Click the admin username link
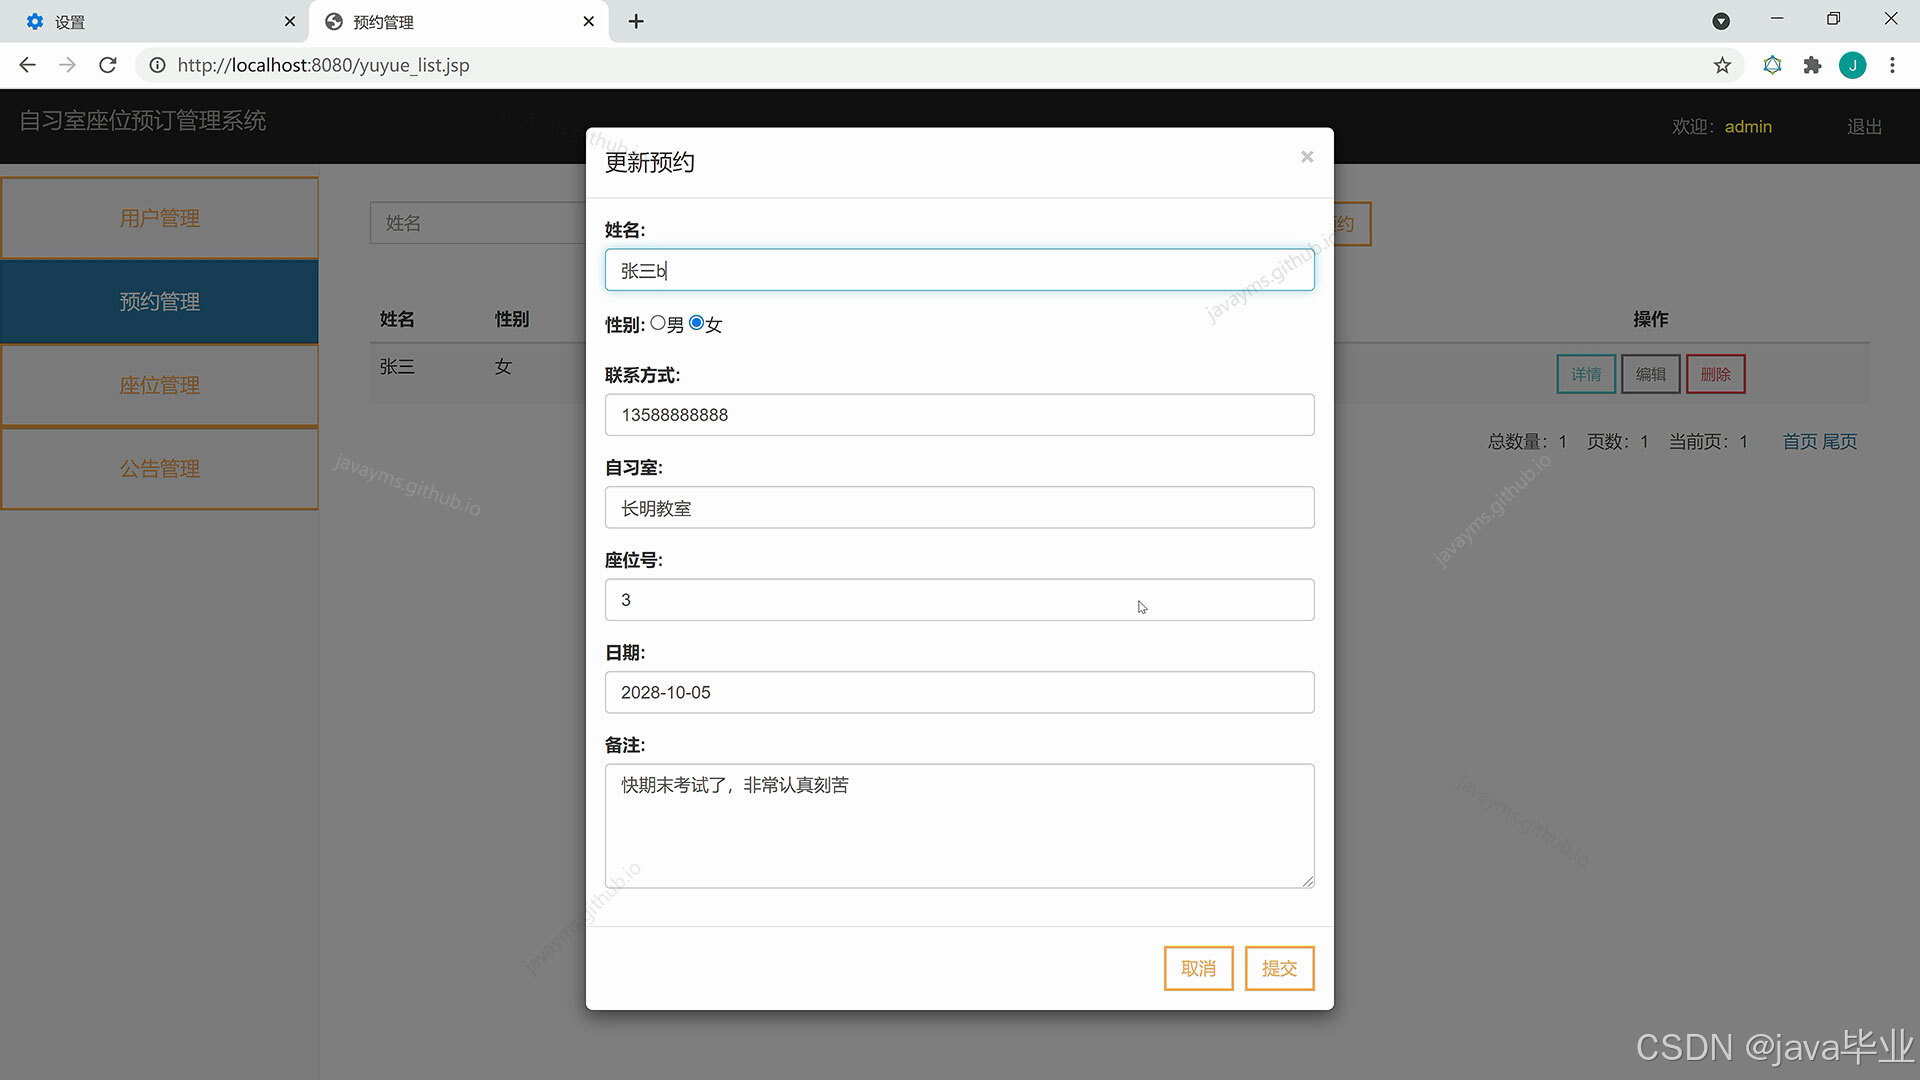 coord(1748,127)
